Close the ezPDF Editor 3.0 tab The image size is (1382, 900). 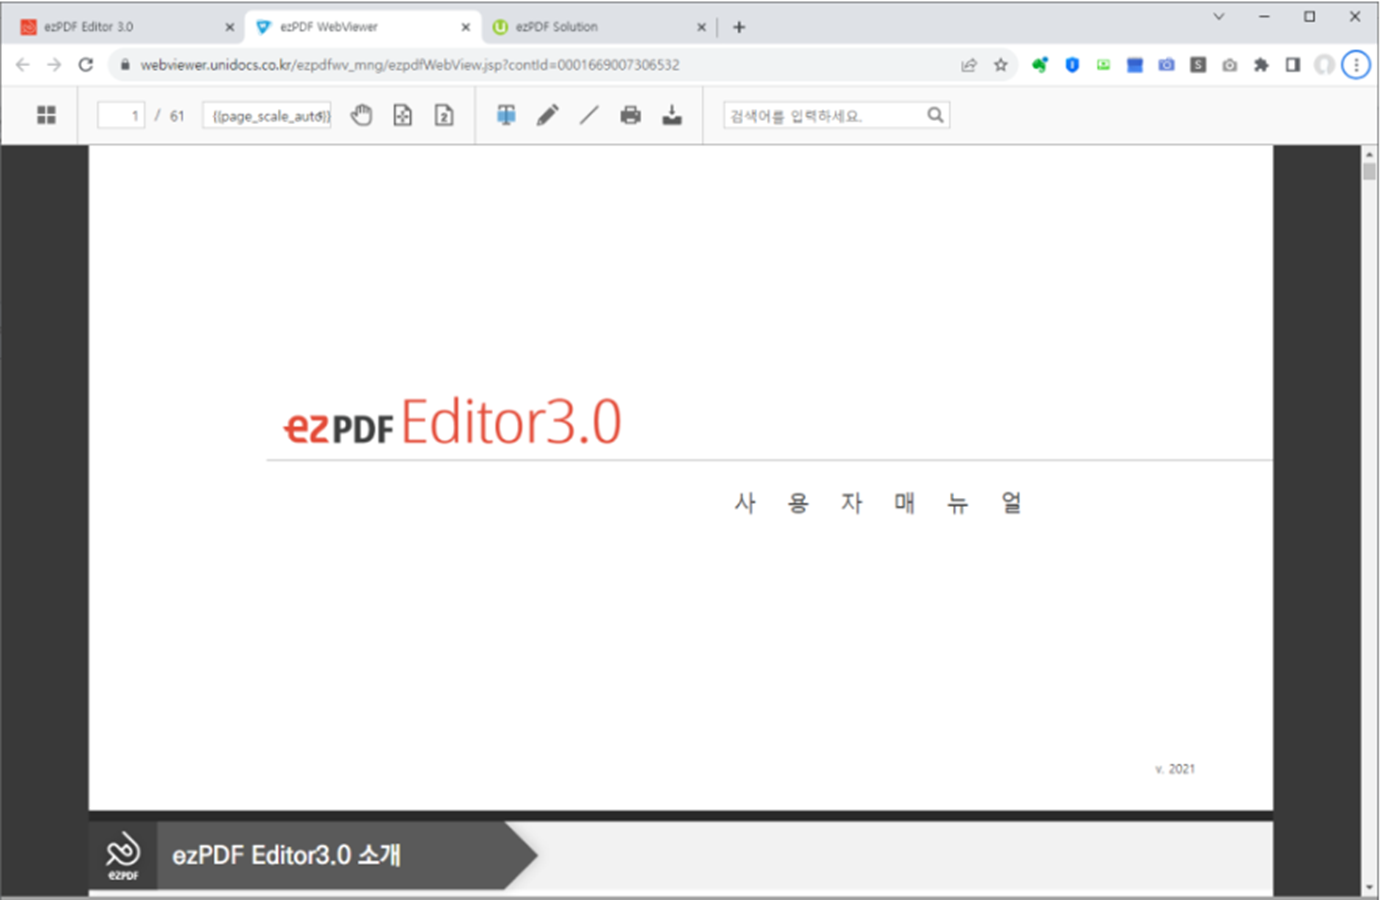tap(229, 27)
